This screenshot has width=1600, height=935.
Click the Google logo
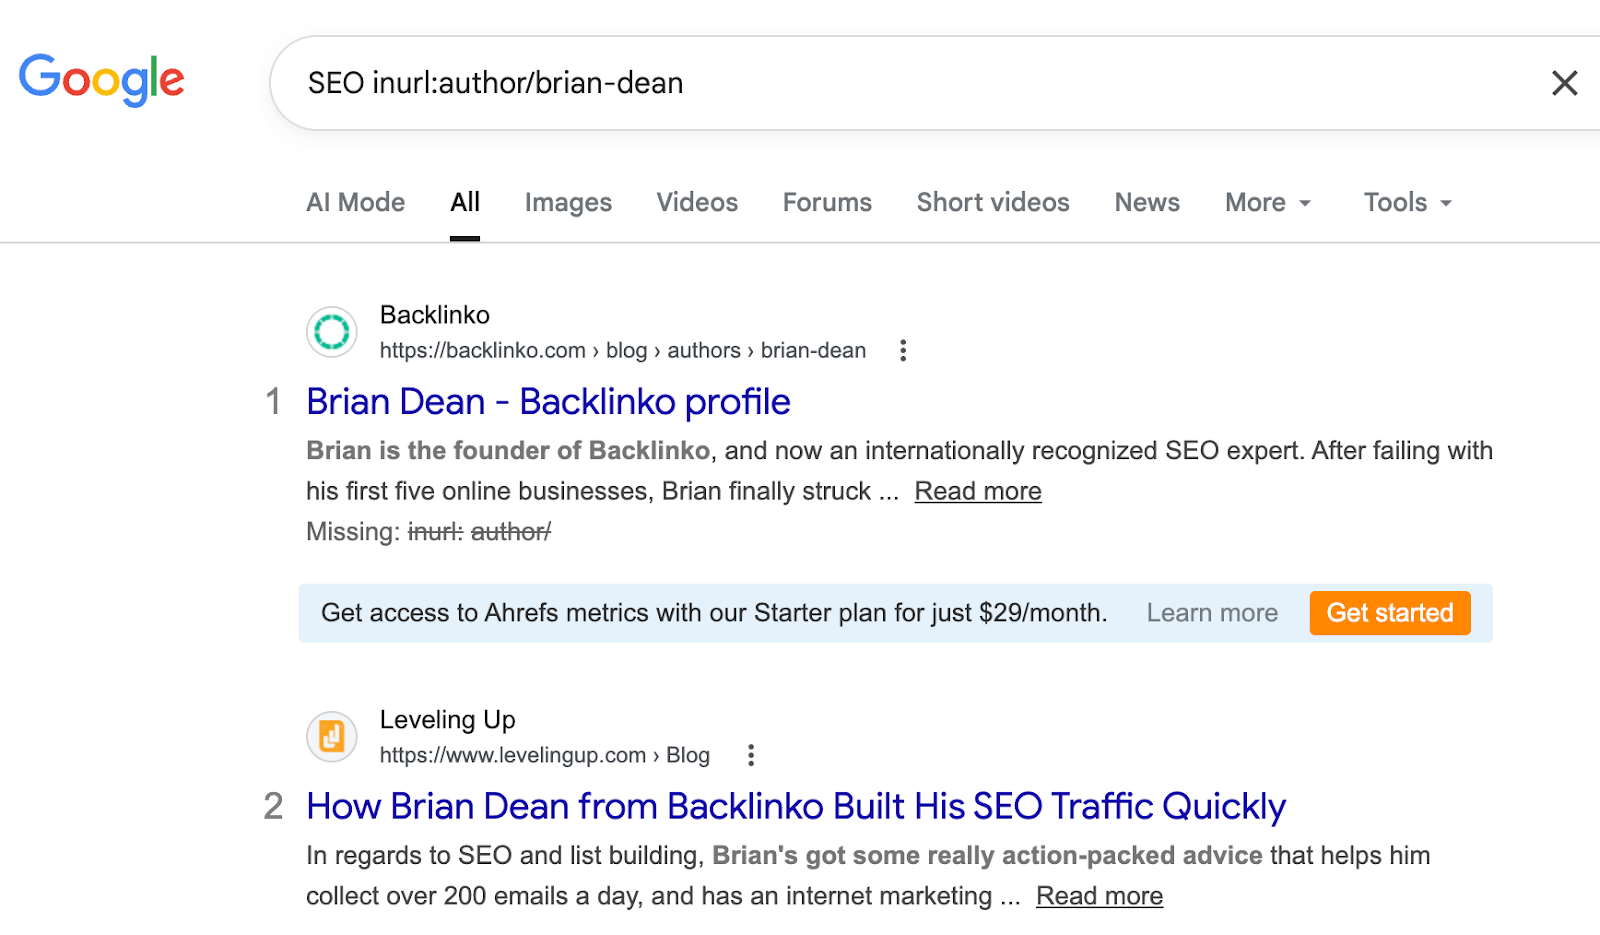[102, 80]
